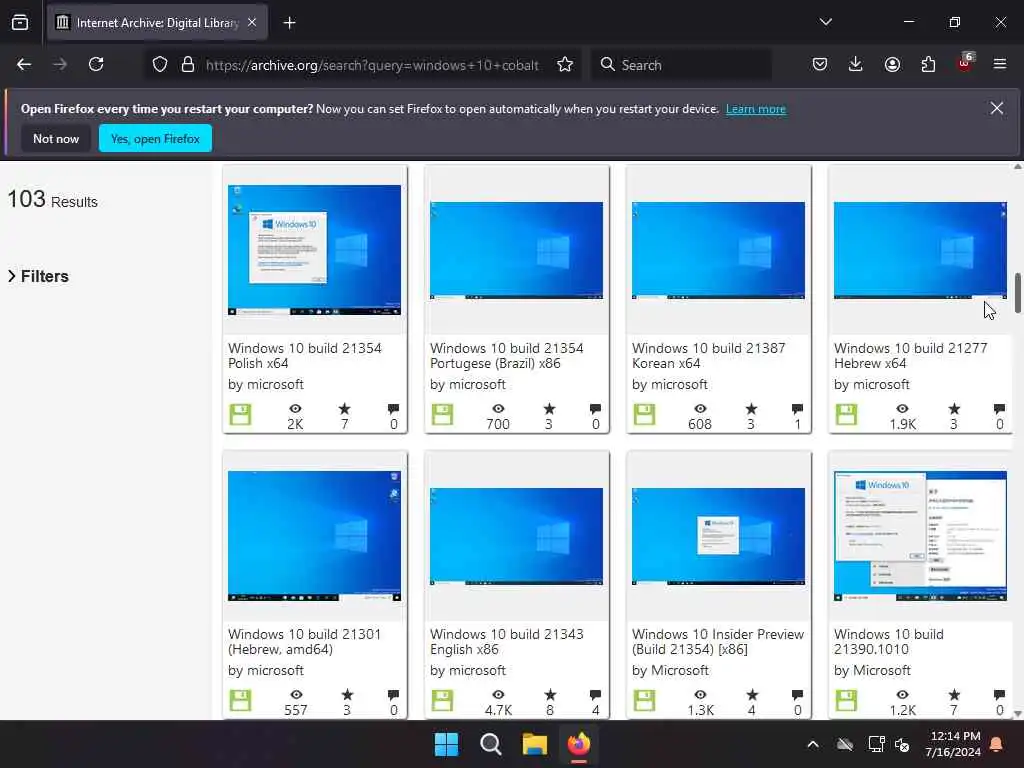Close the Internet Archive tab
The image size is (1024, 768).
click(x=252, y=22)
